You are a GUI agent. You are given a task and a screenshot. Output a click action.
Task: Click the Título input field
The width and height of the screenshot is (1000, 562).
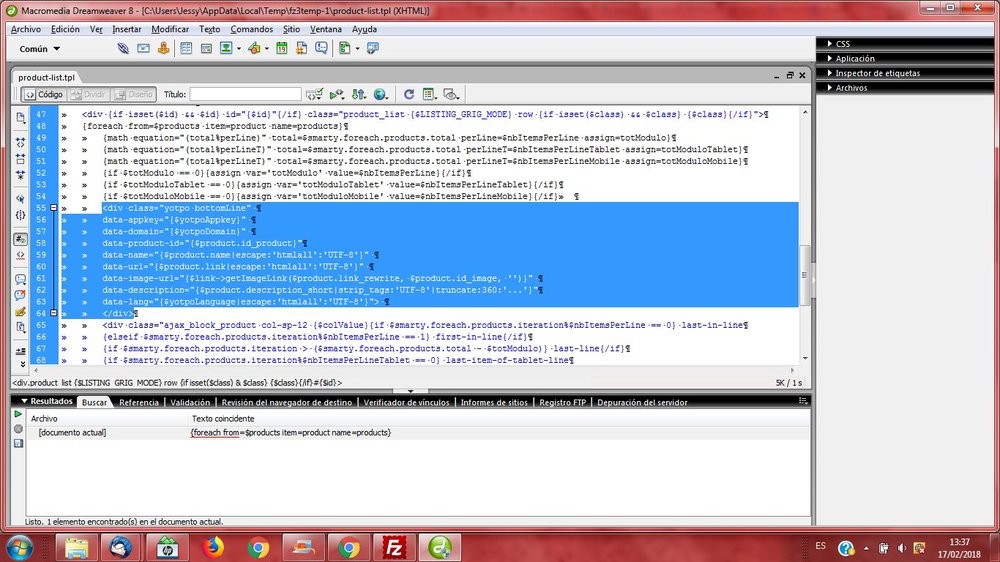tap(245, 94)
